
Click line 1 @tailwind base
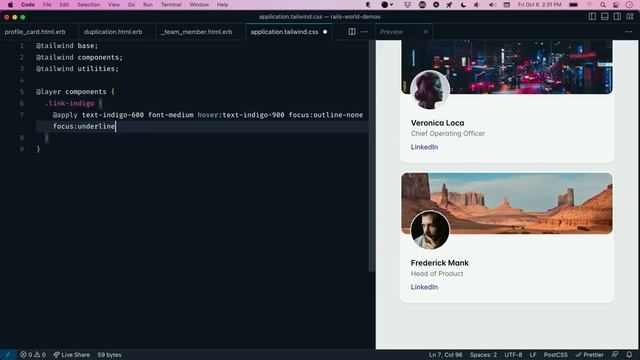pos(67,46)
